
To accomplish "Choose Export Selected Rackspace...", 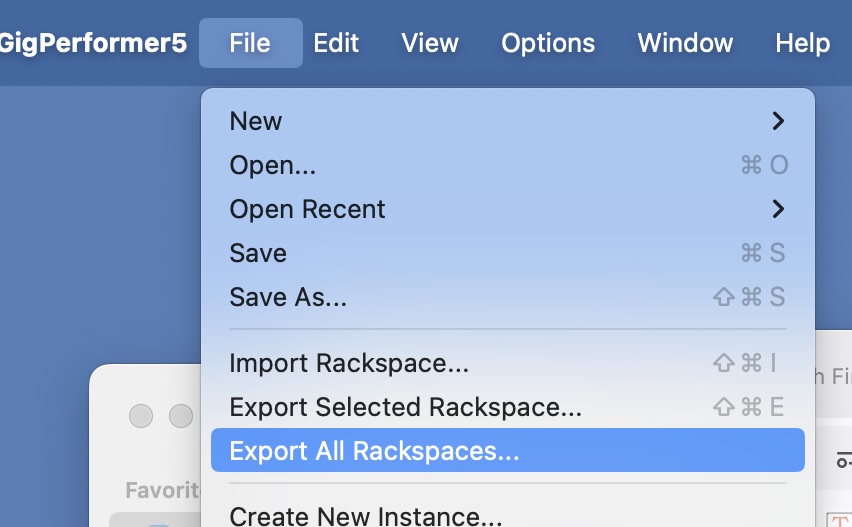I will pyautogui.click(x=508, y=406).
